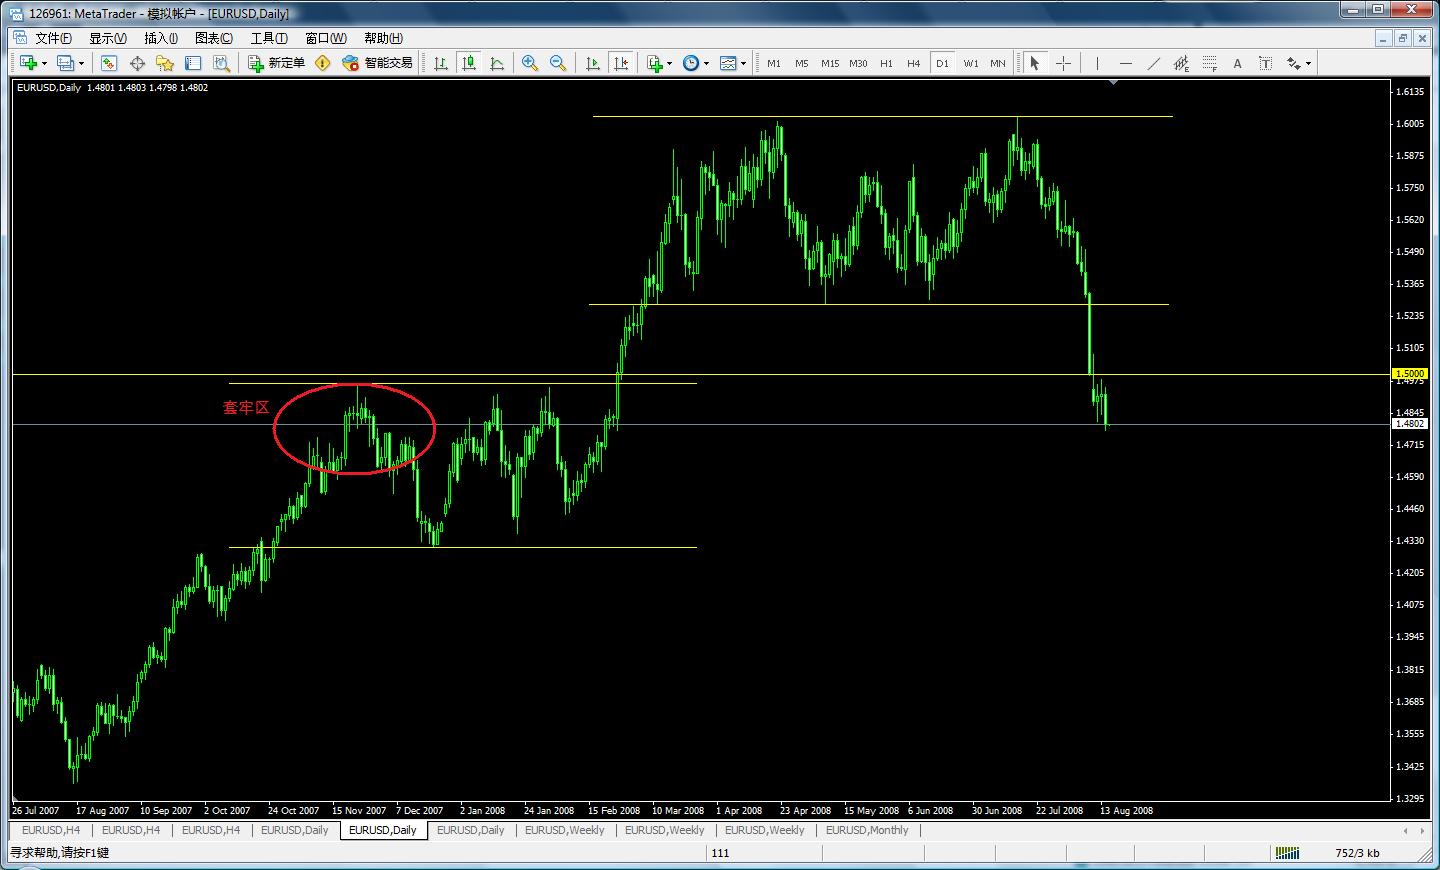Screen dimensions: 1440x870
Task: Open the 图表(C) menu
Action: click(x=214, y=38)
